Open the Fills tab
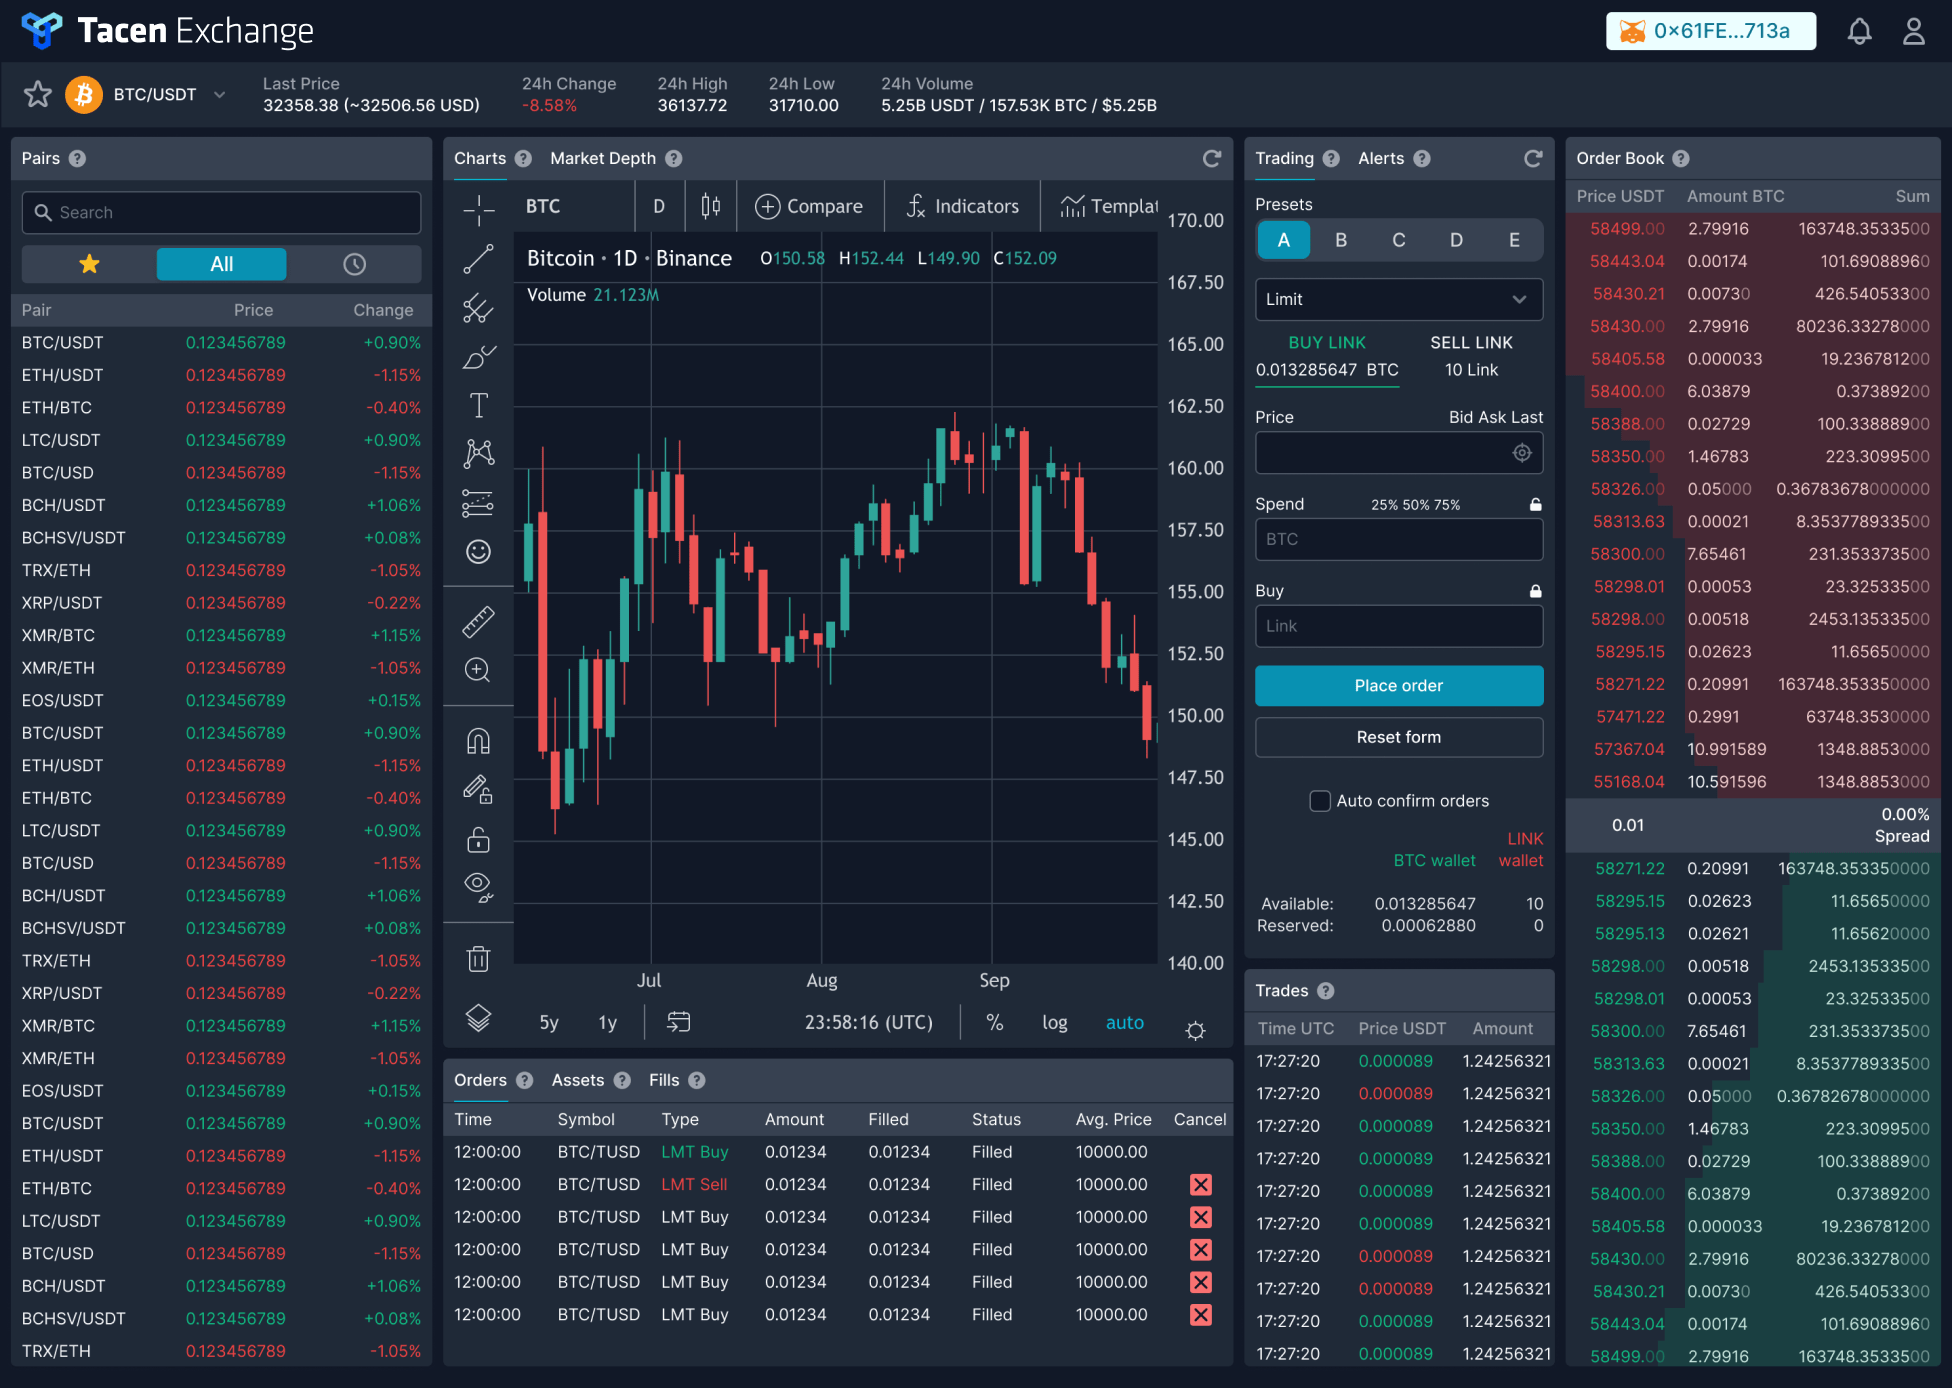 click(x=663, y=1080)
